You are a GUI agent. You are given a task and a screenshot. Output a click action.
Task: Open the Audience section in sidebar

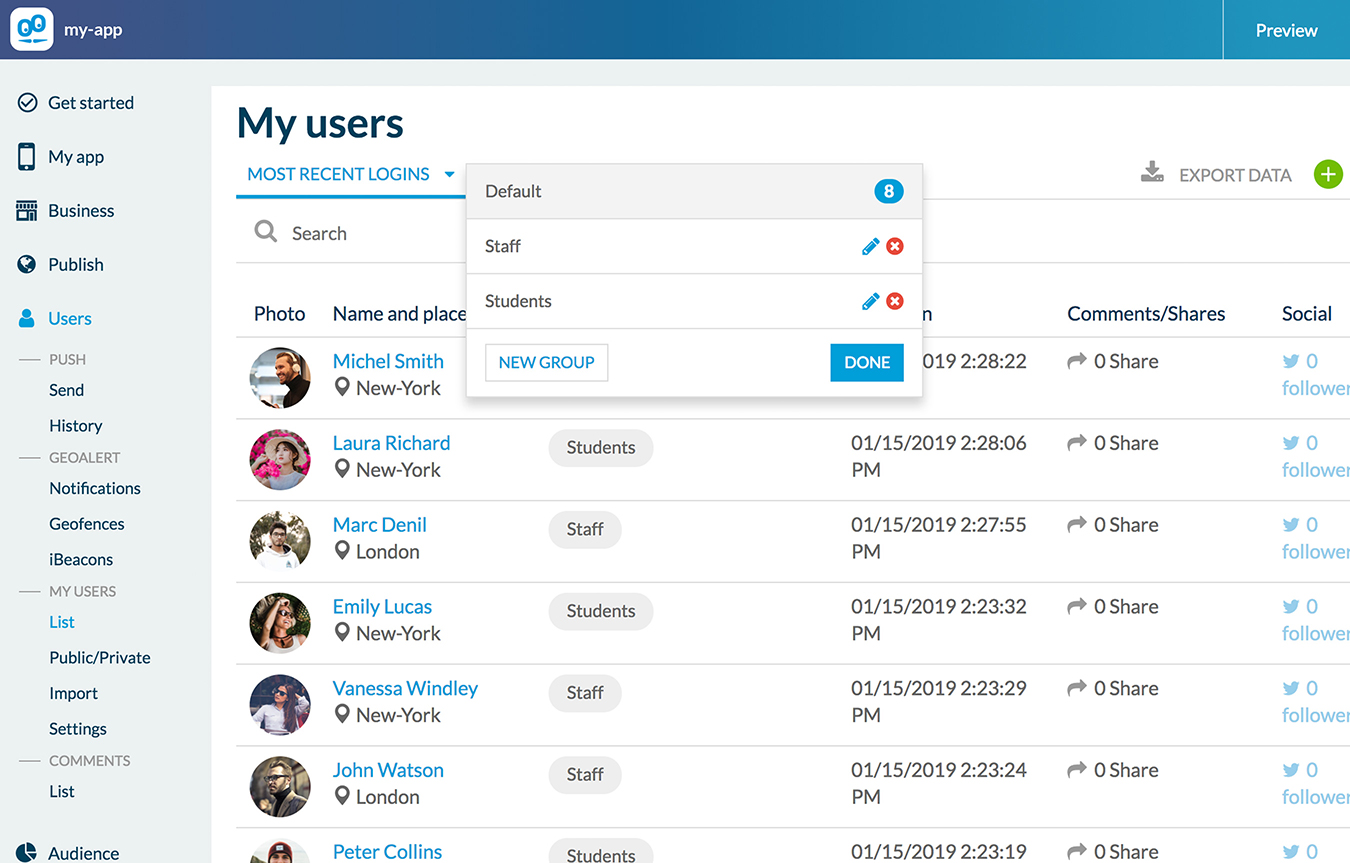83,852
